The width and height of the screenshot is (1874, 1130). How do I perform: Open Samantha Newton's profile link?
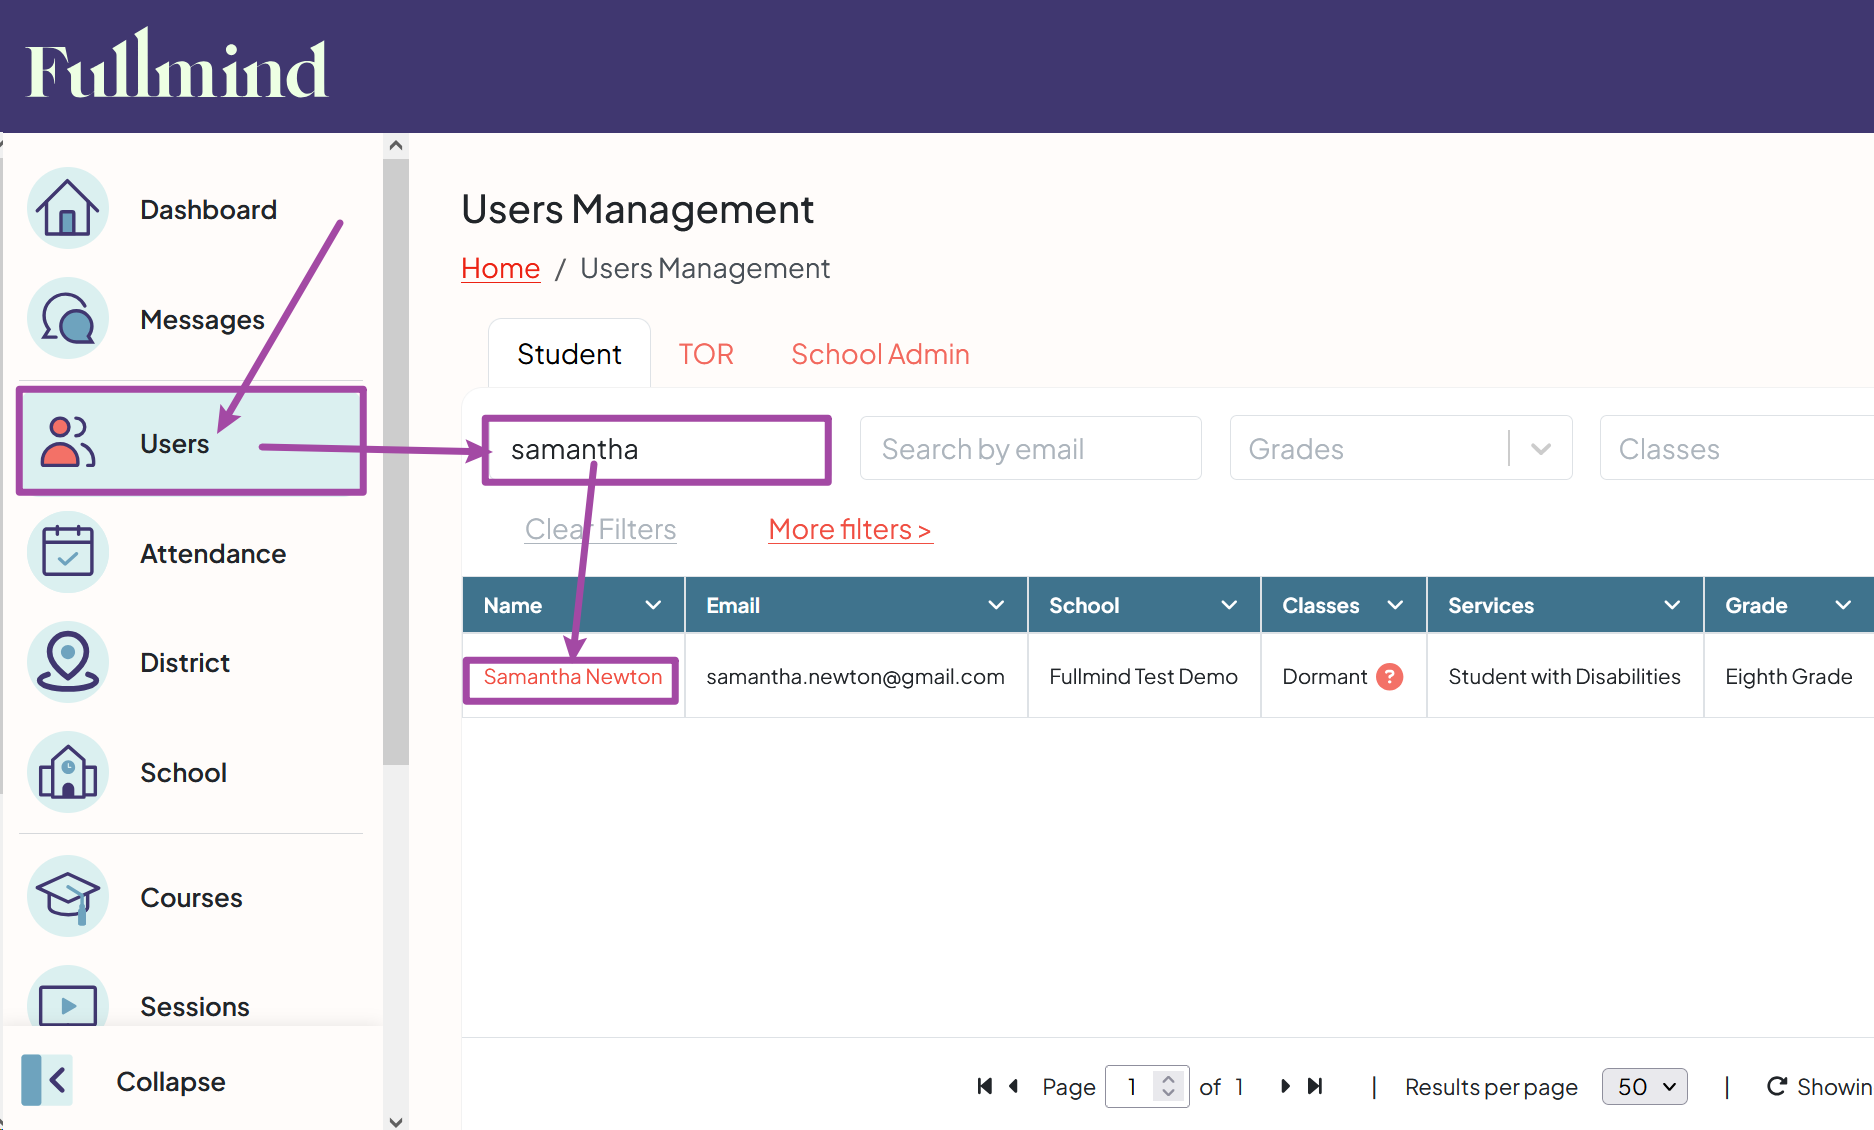point(572,677)
